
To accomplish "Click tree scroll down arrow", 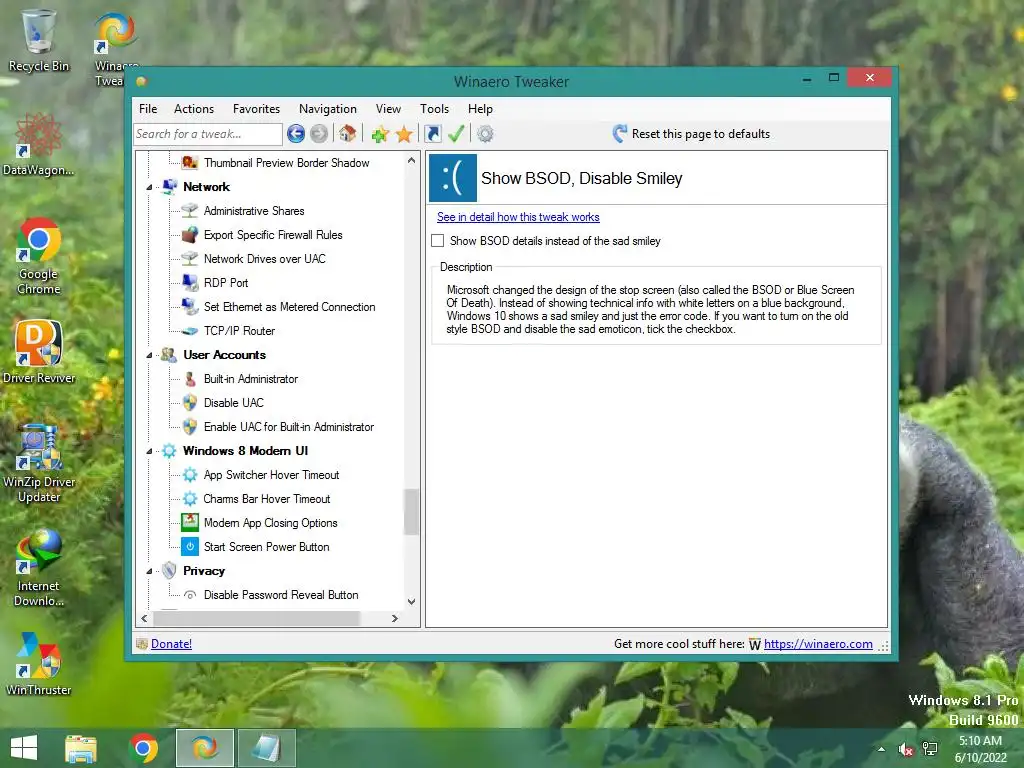I will (x=411, y=601).
